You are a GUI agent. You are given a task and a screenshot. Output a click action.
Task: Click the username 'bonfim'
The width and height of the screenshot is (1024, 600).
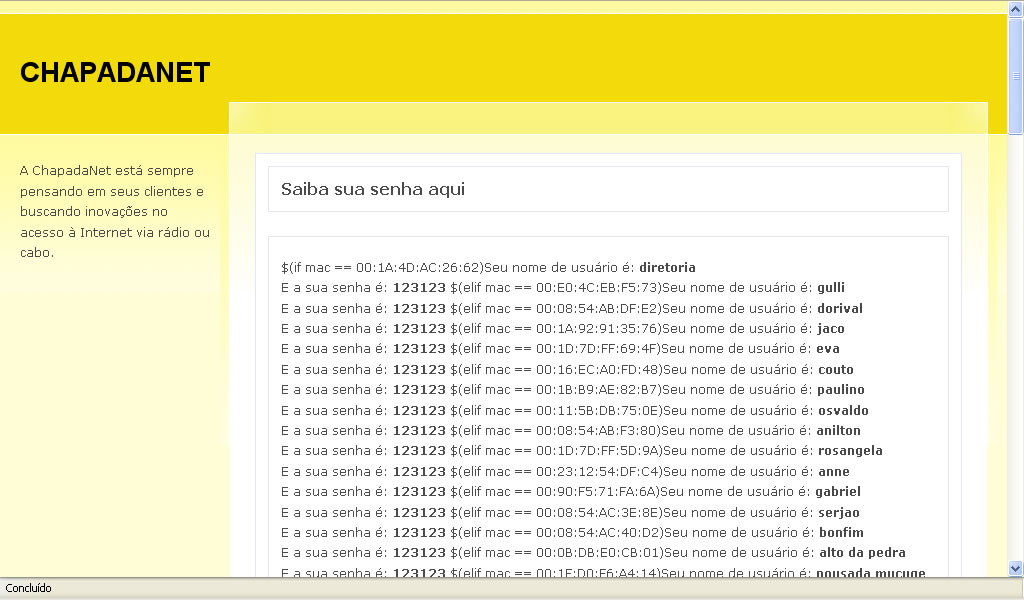click(x=841, y=533)
